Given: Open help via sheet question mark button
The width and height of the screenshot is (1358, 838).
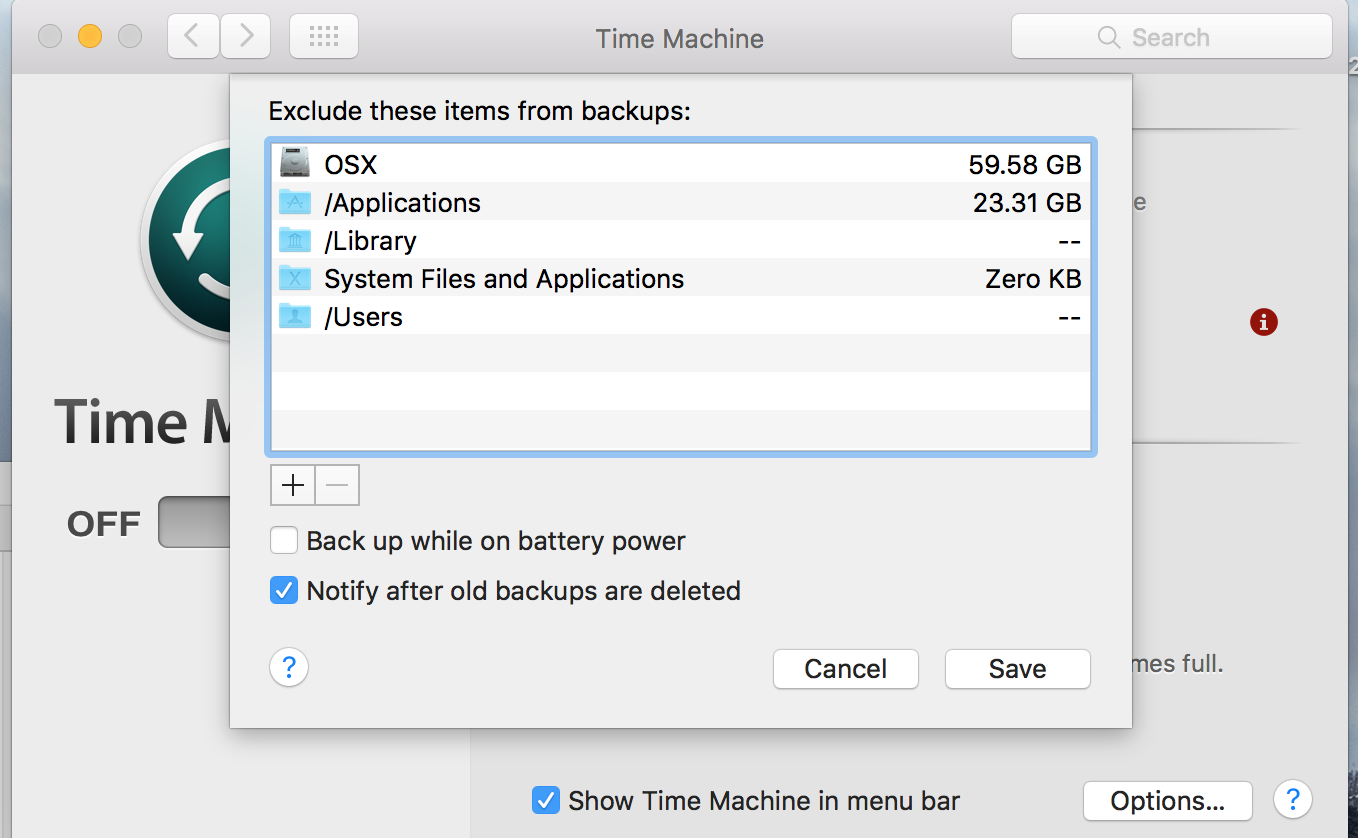Looking at the screenshot, I should coord(289,666).
